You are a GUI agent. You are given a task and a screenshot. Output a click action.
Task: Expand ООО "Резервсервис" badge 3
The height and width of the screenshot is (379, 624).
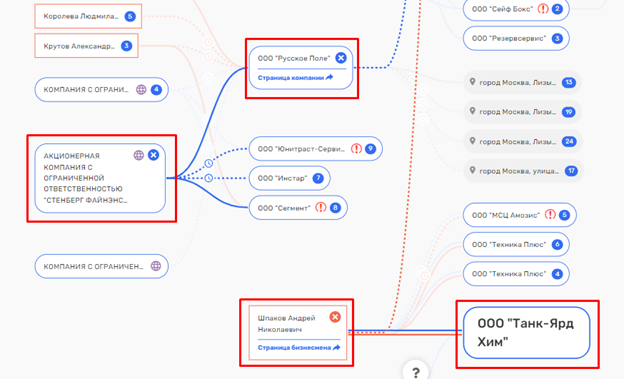coord(557,38)
